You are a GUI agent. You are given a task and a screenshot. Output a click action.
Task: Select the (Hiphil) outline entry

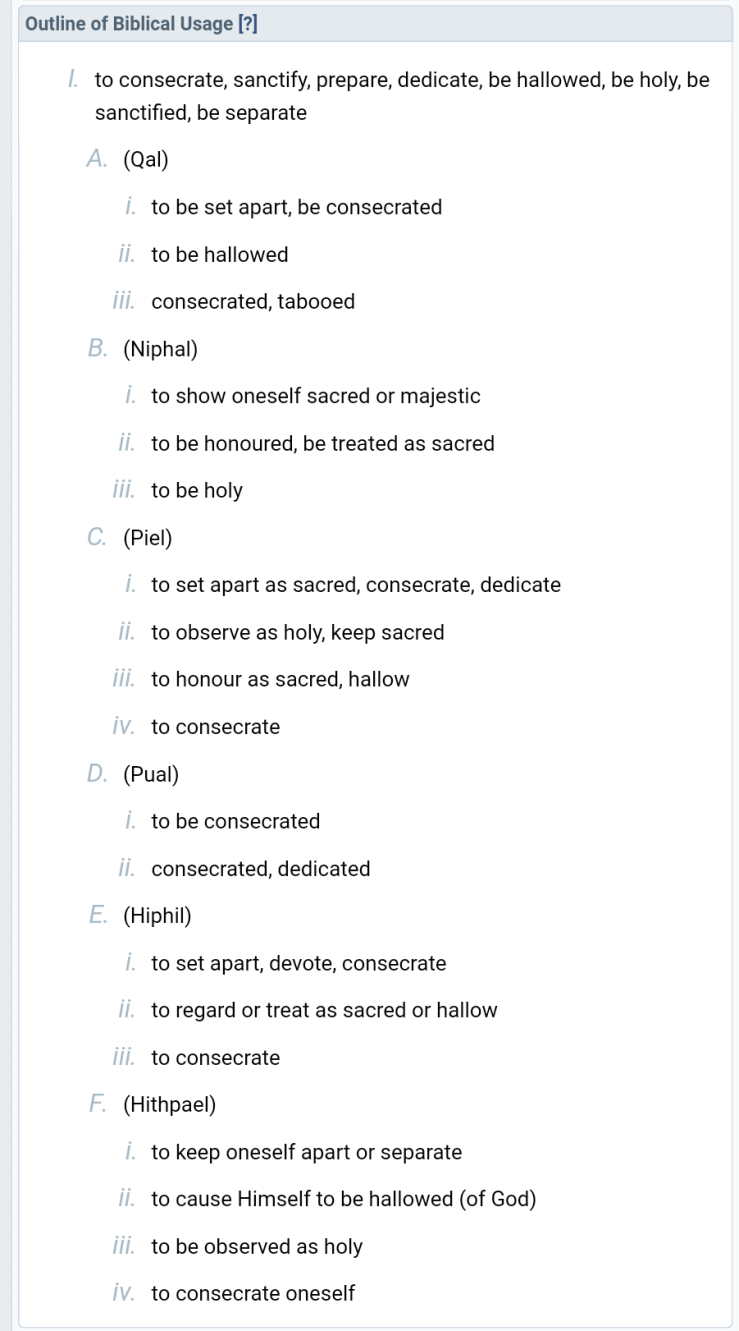(157, 916)
